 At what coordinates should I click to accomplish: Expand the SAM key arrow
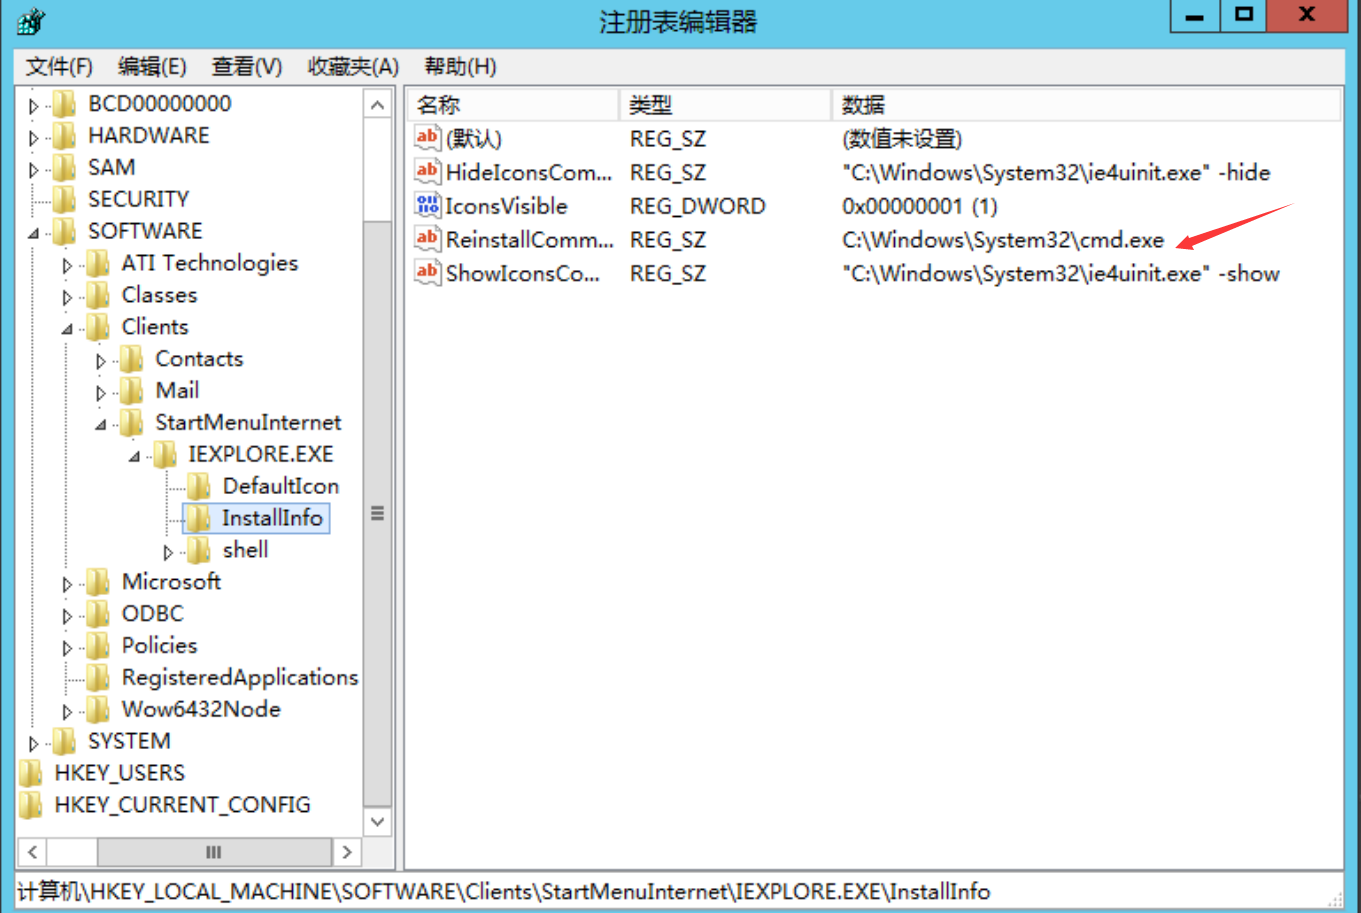34,170
